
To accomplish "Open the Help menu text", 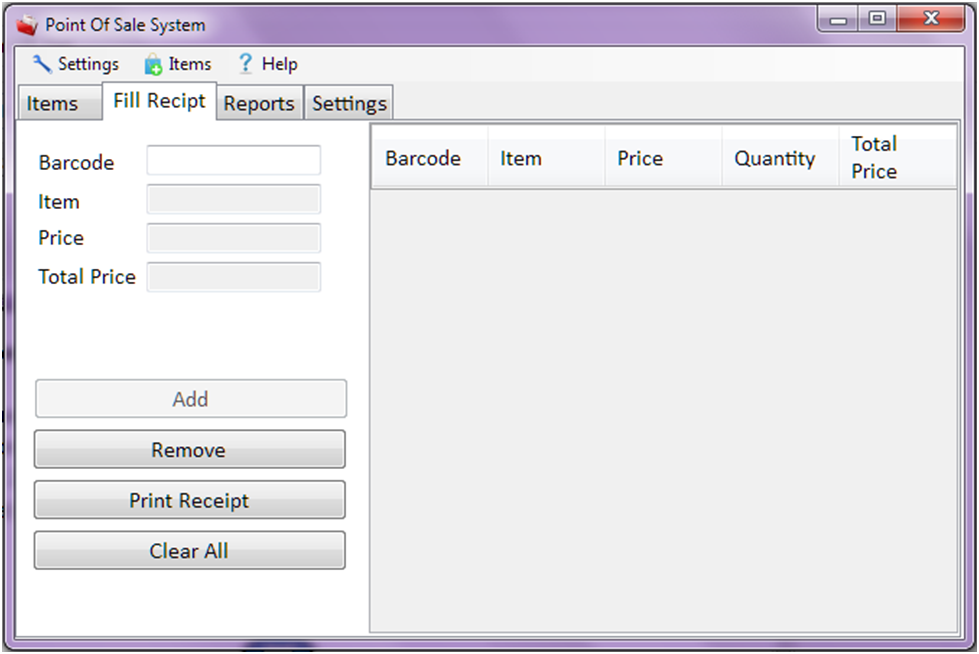I will pyautogui.click(x=279, y=64).
